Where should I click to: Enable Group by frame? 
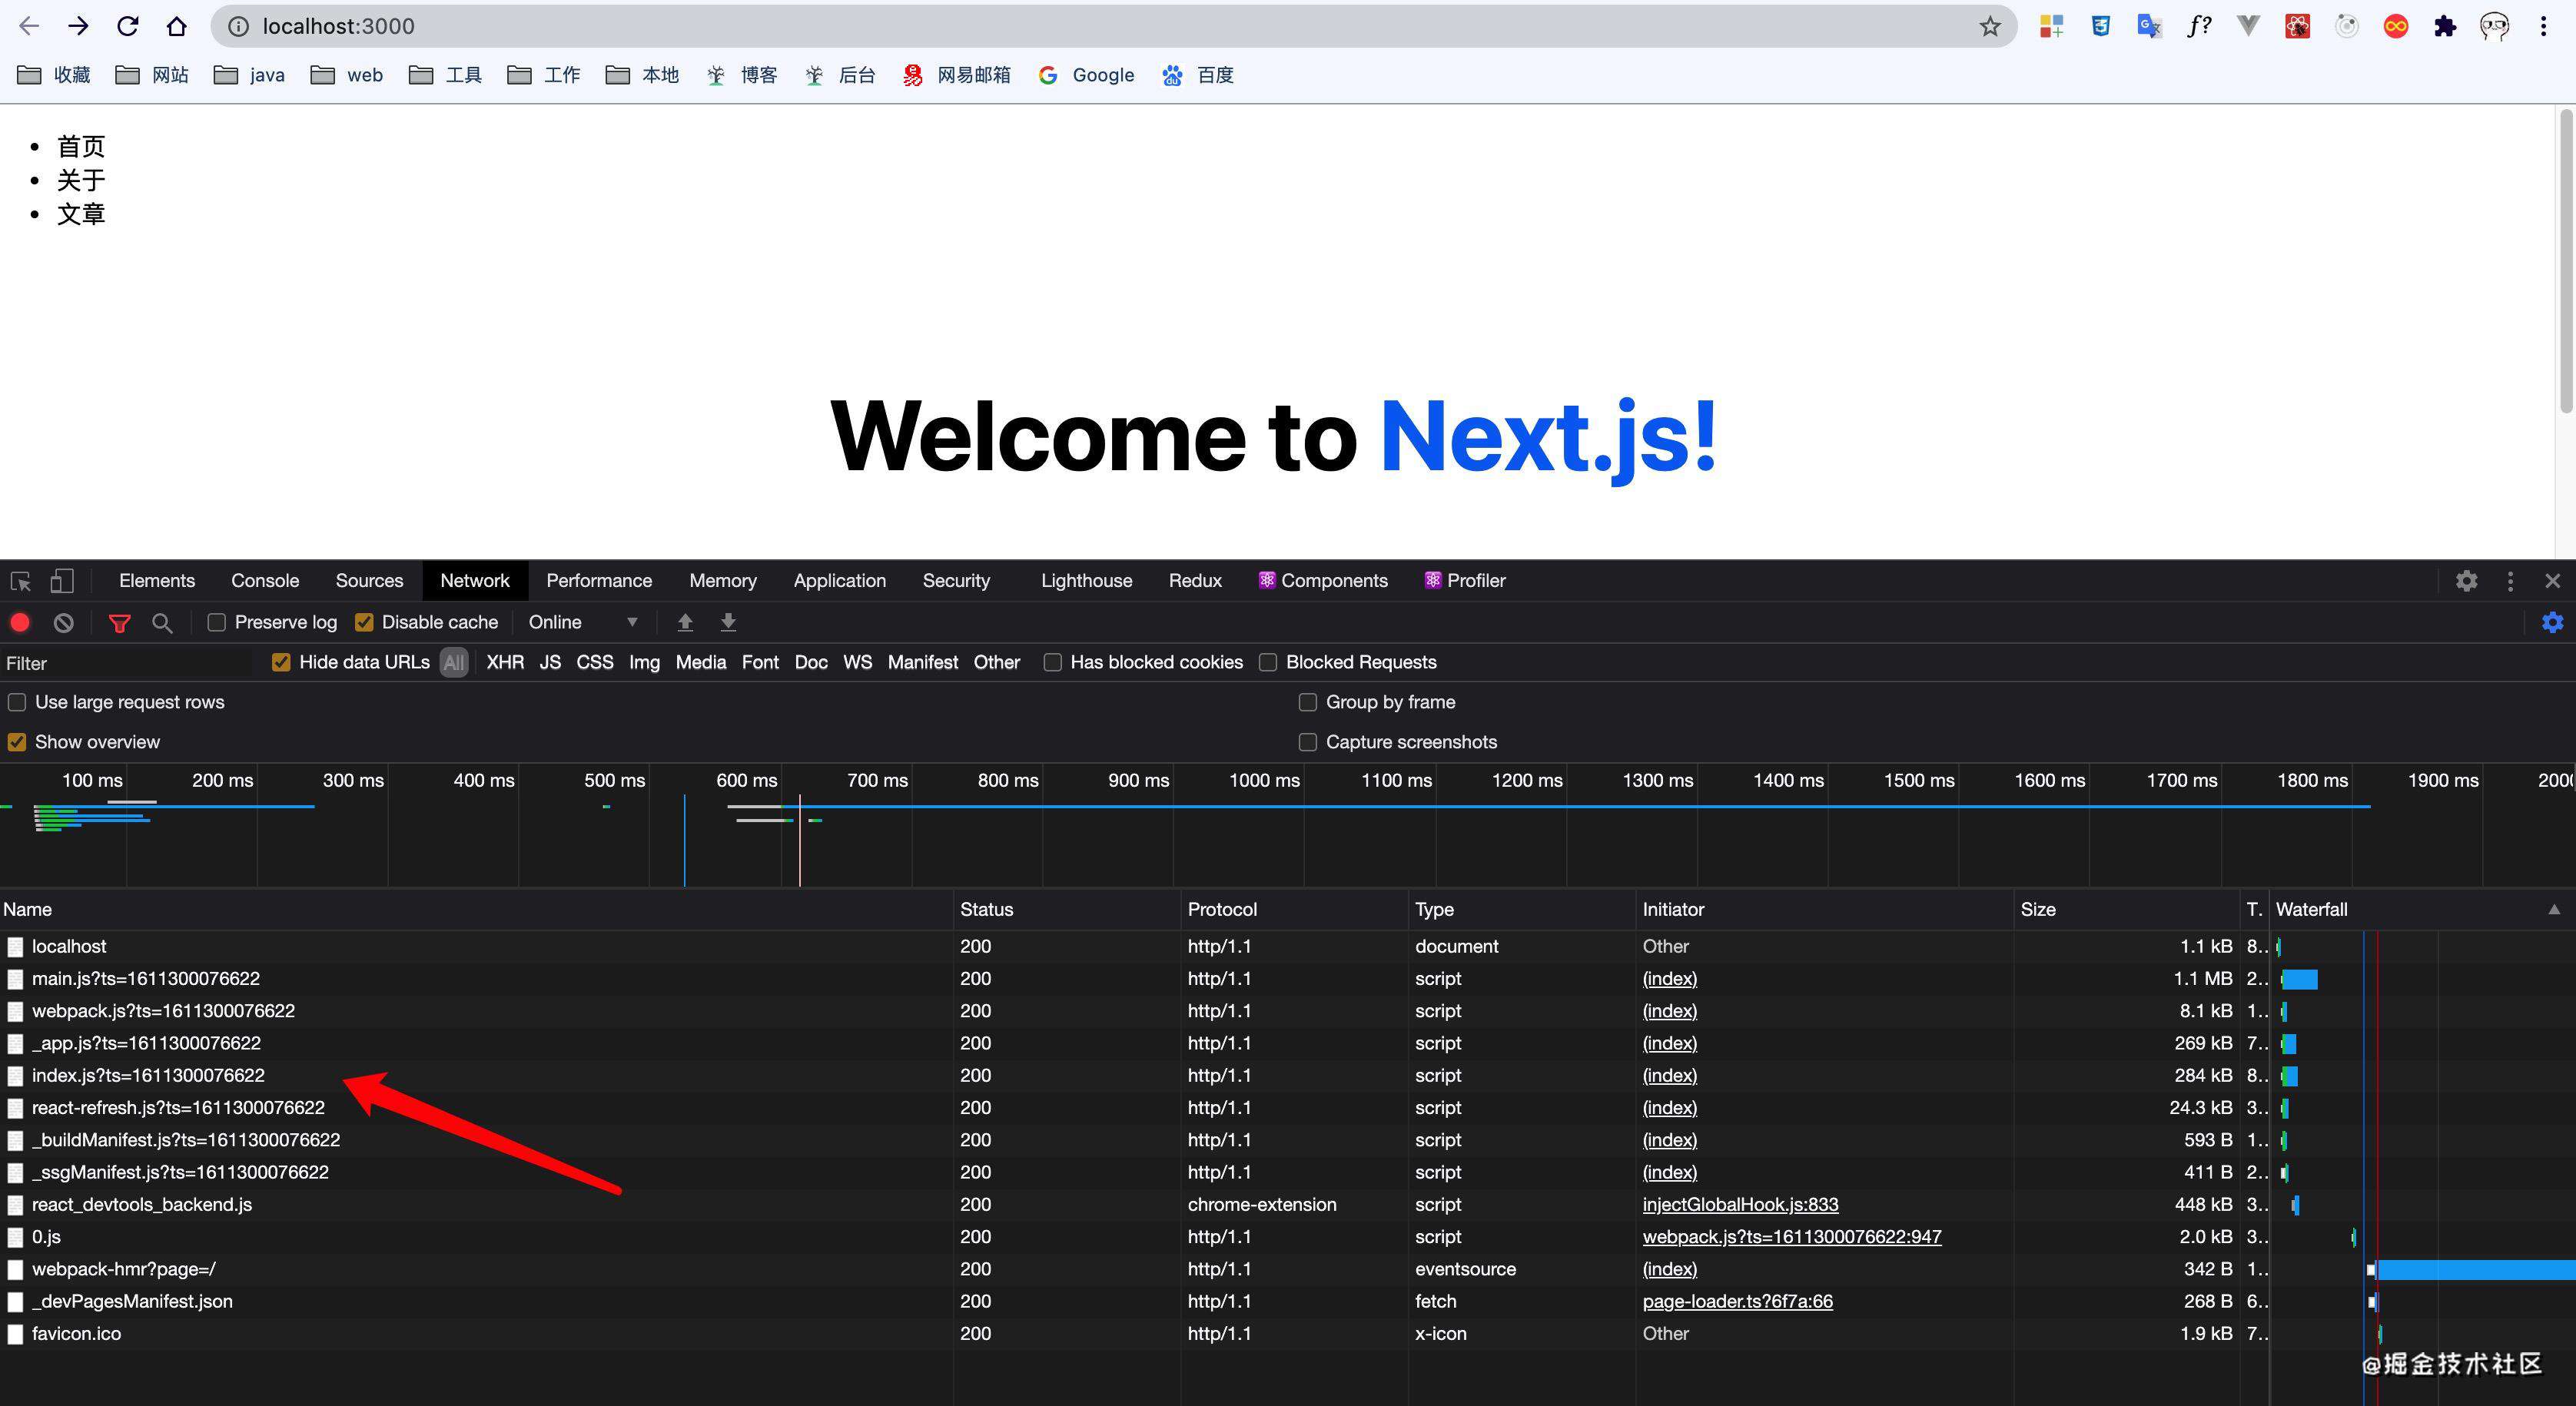[x=1307, y=702]
